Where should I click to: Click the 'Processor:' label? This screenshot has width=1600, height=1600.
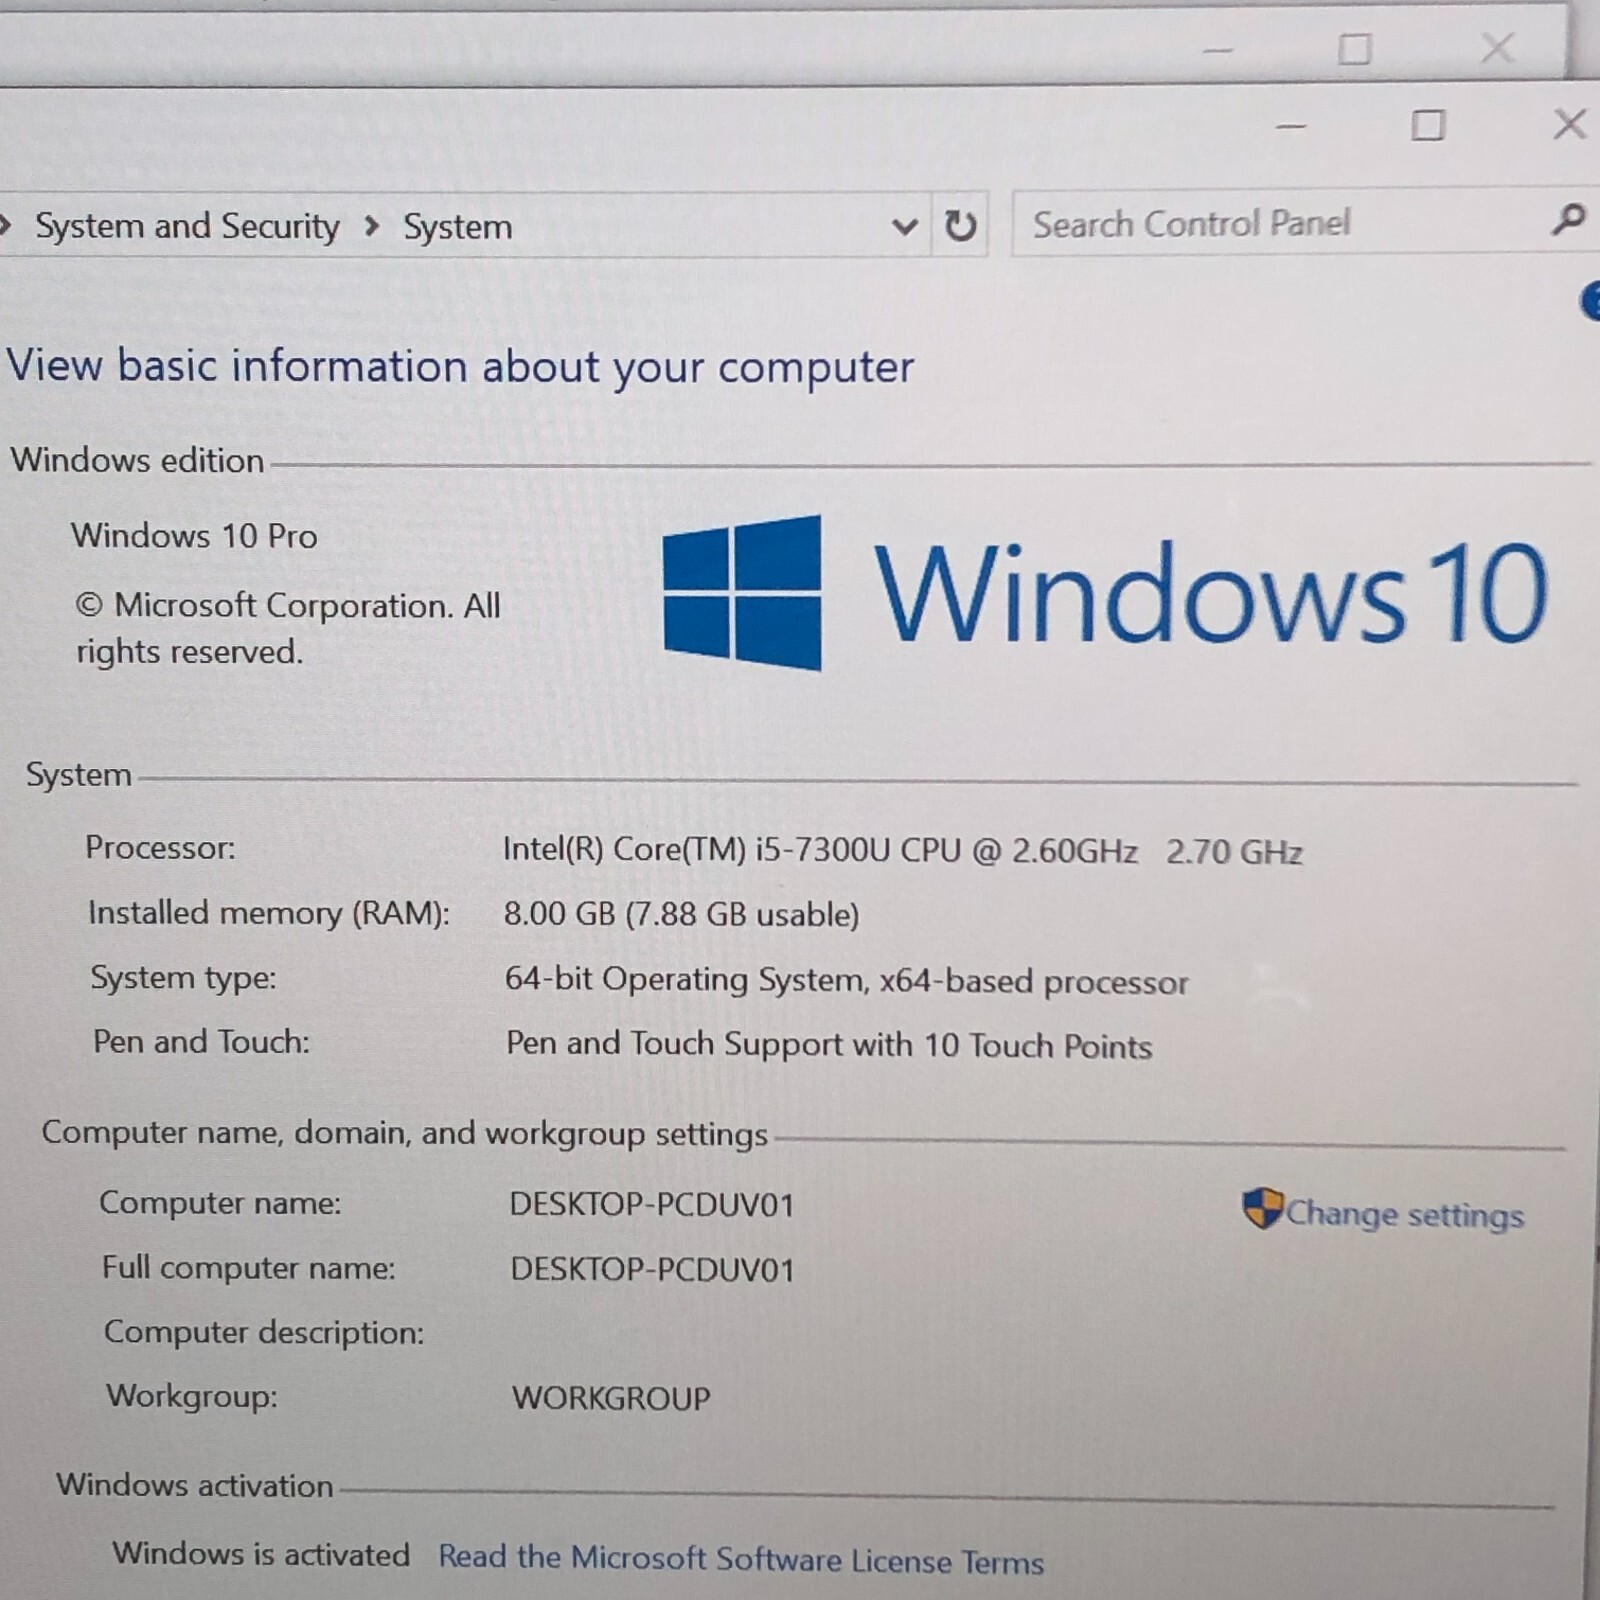click(160, 848)
